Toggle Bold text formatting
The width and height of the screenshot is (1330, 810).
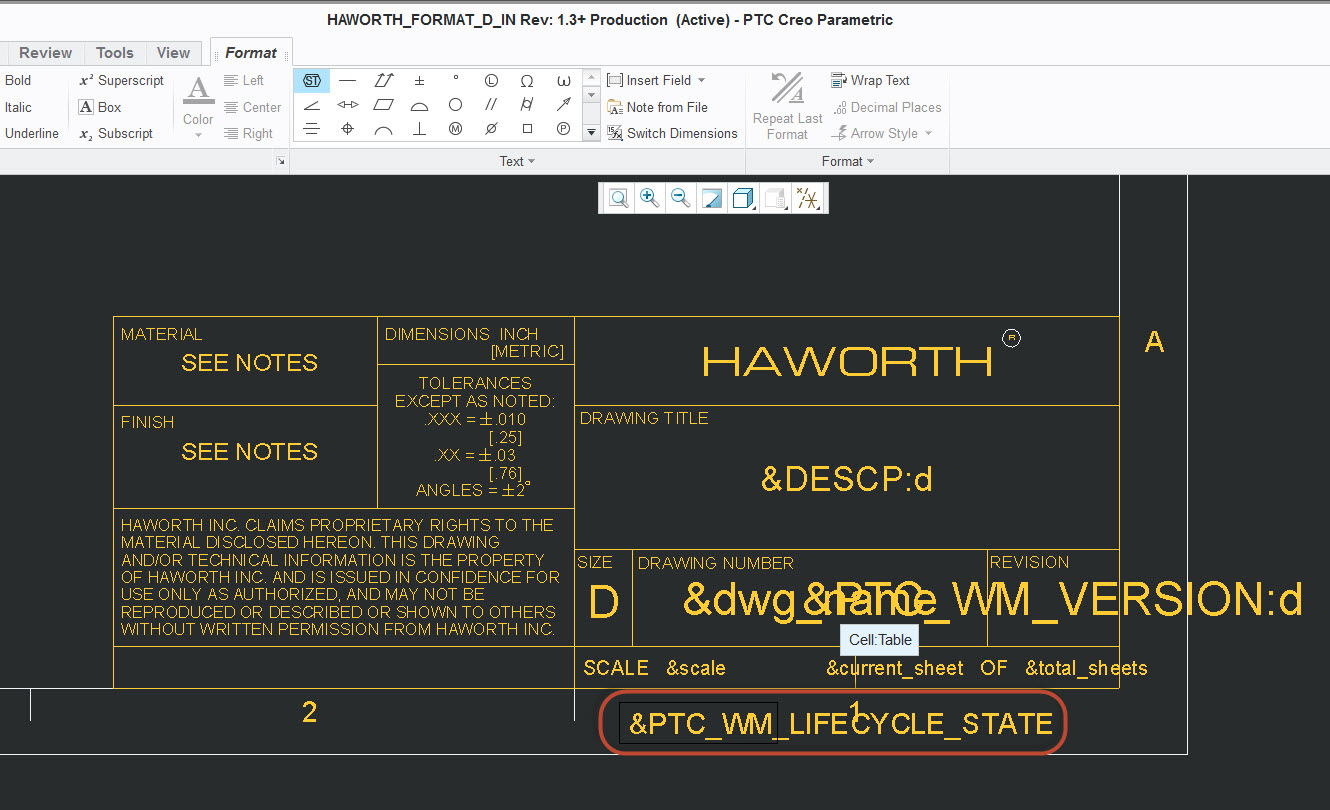(18, 81)
